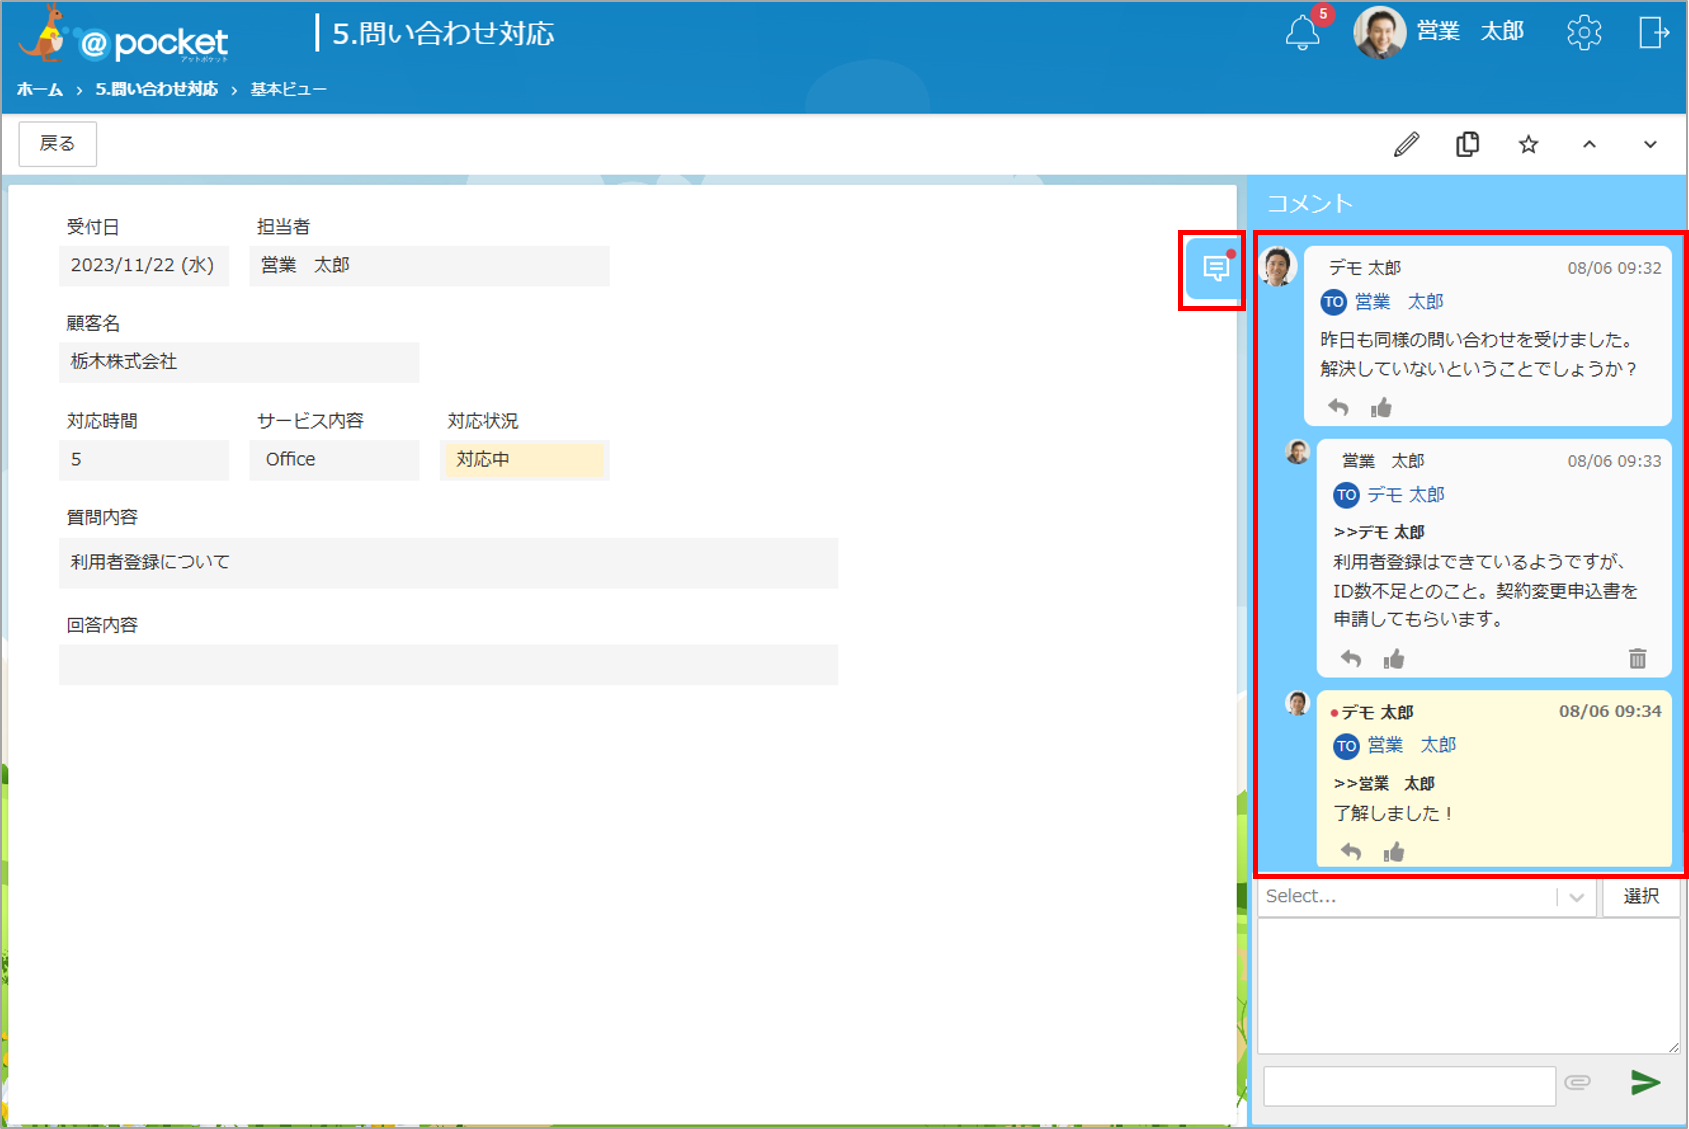Click the 選択 button
The image size is (1689, 1129).
(1641, 896)
